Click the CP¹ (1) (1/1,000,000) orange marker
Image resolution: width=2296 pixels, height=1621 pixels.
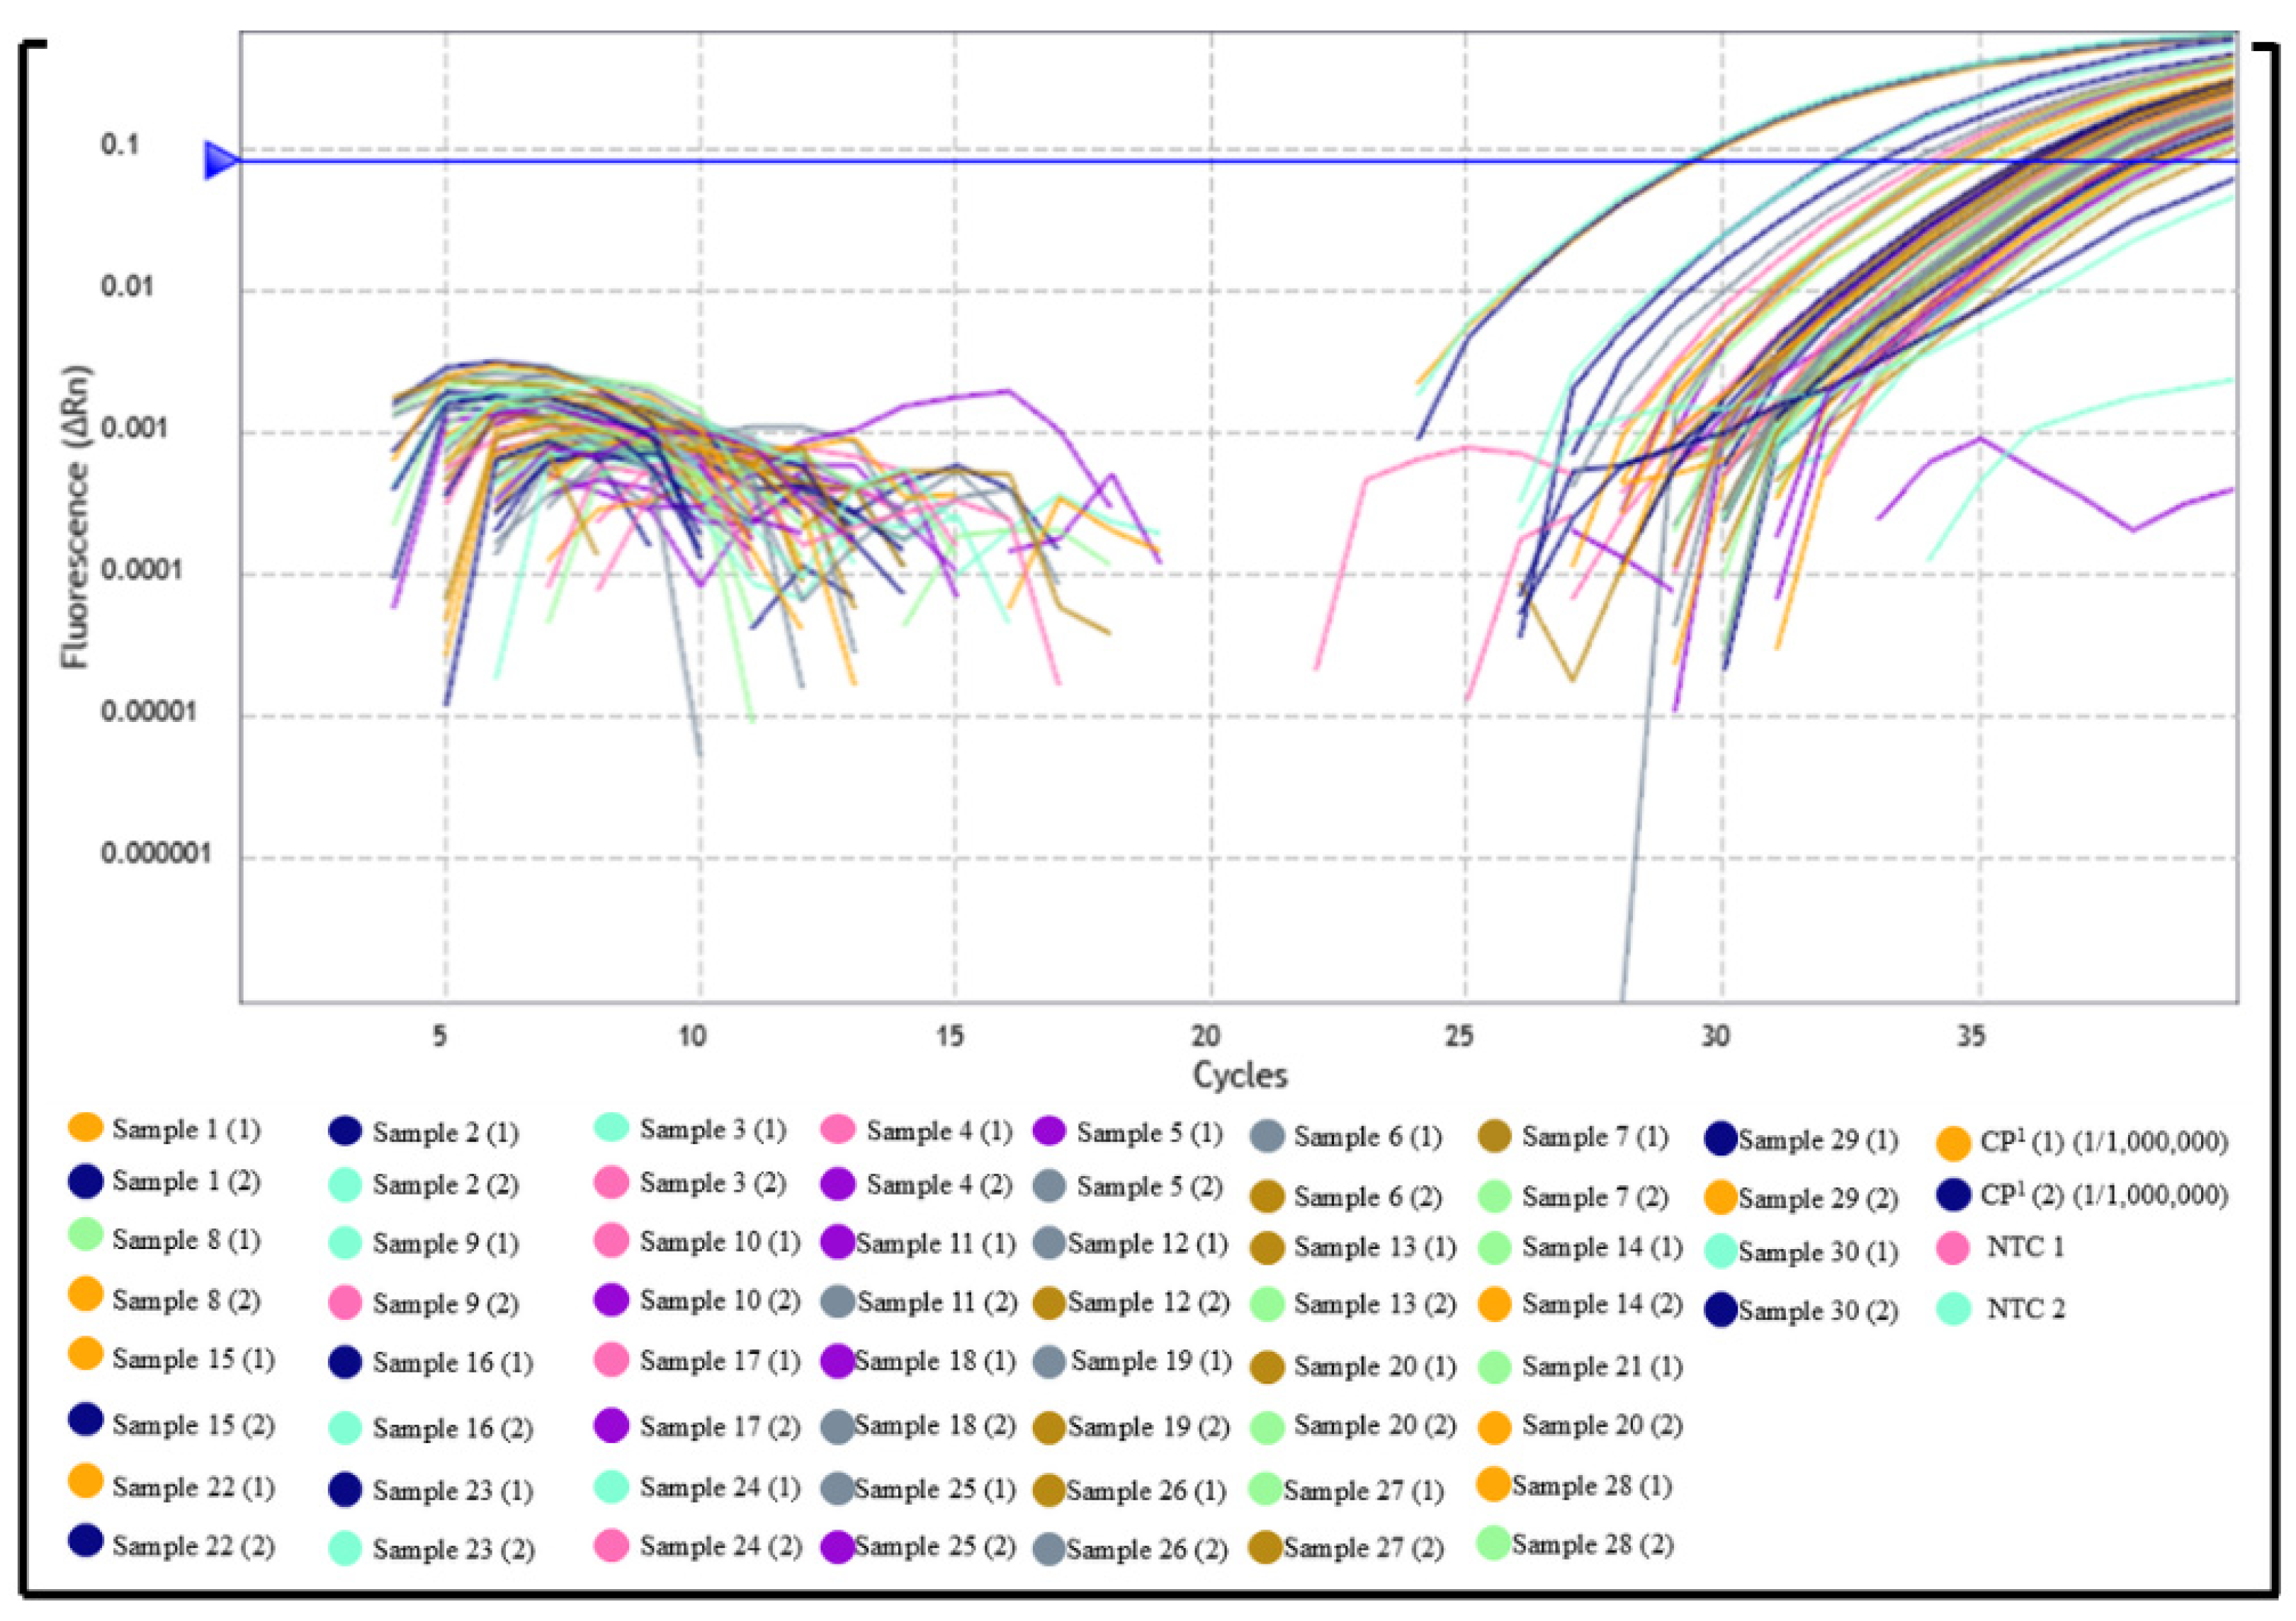(1953, 1143)
